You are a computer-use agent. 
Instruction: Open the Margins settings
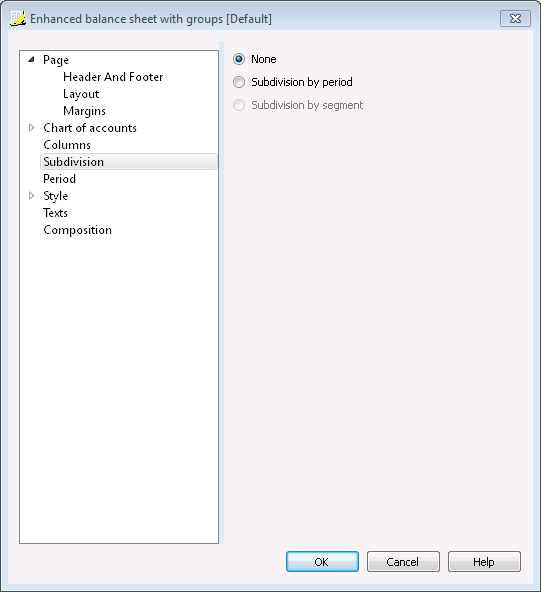[85, 111]
